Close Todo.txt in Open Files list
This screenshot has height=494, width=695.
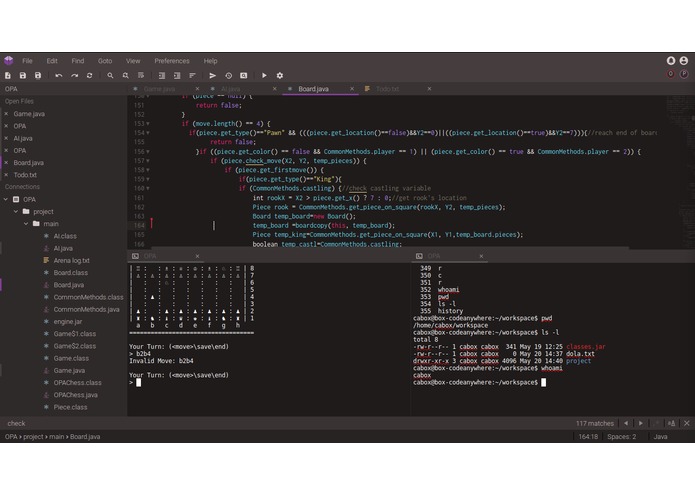click(x=6, y=175)
